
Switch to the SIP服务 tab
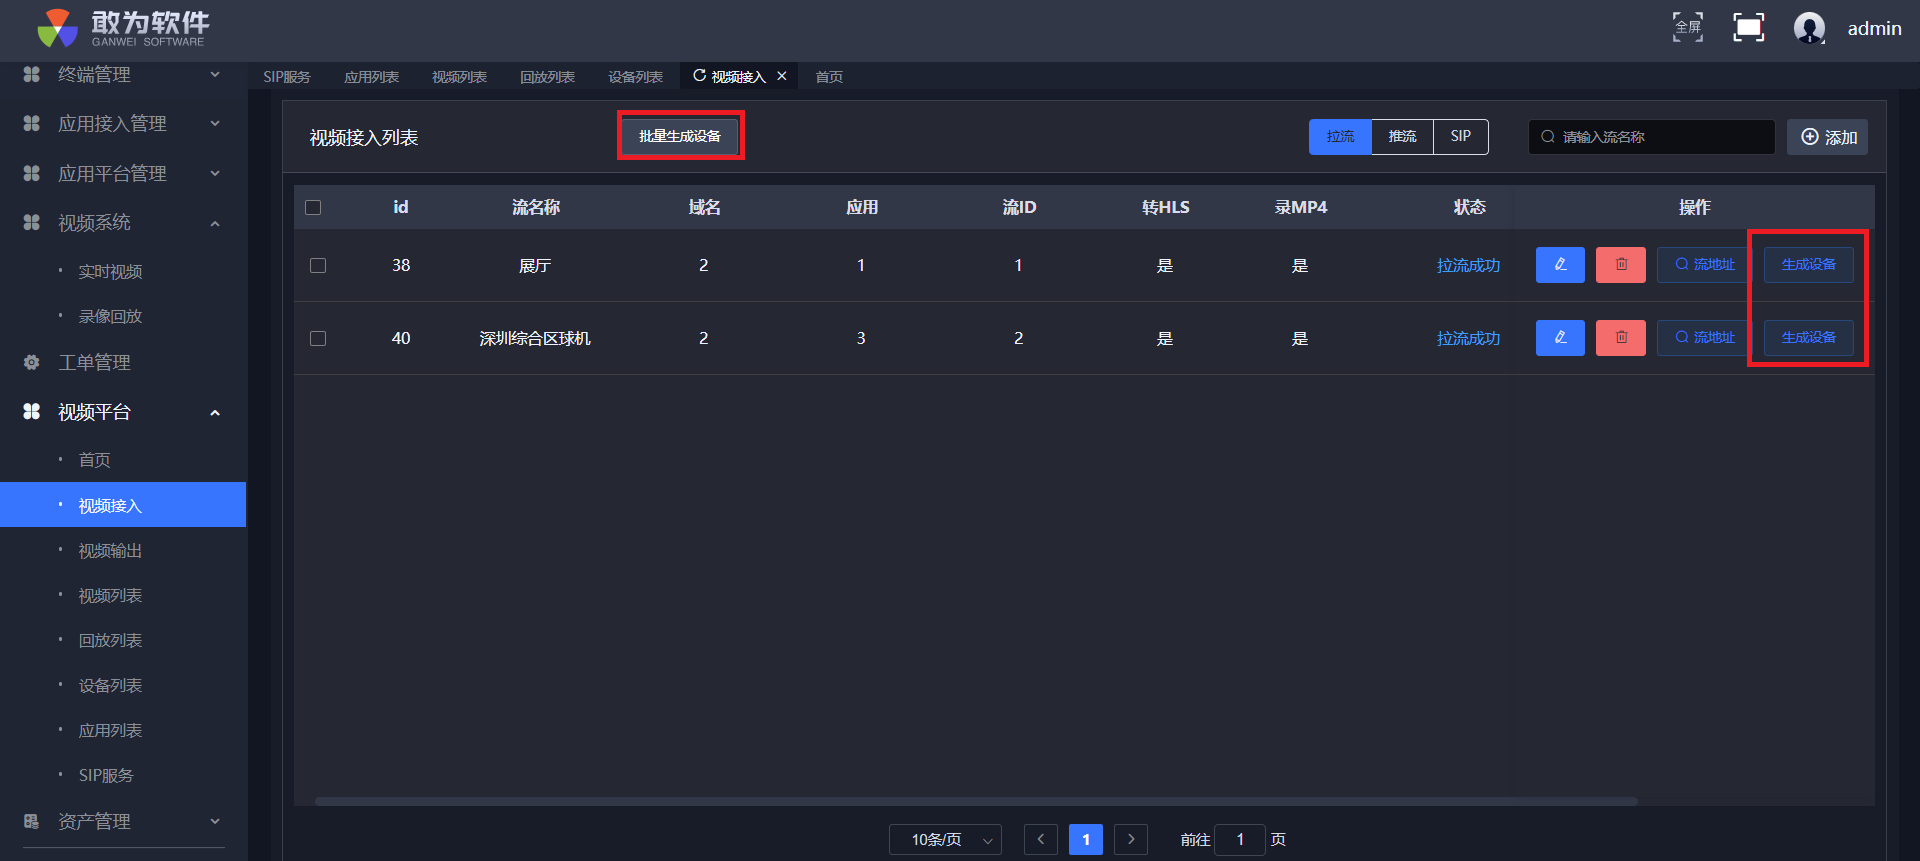(287, 77)
